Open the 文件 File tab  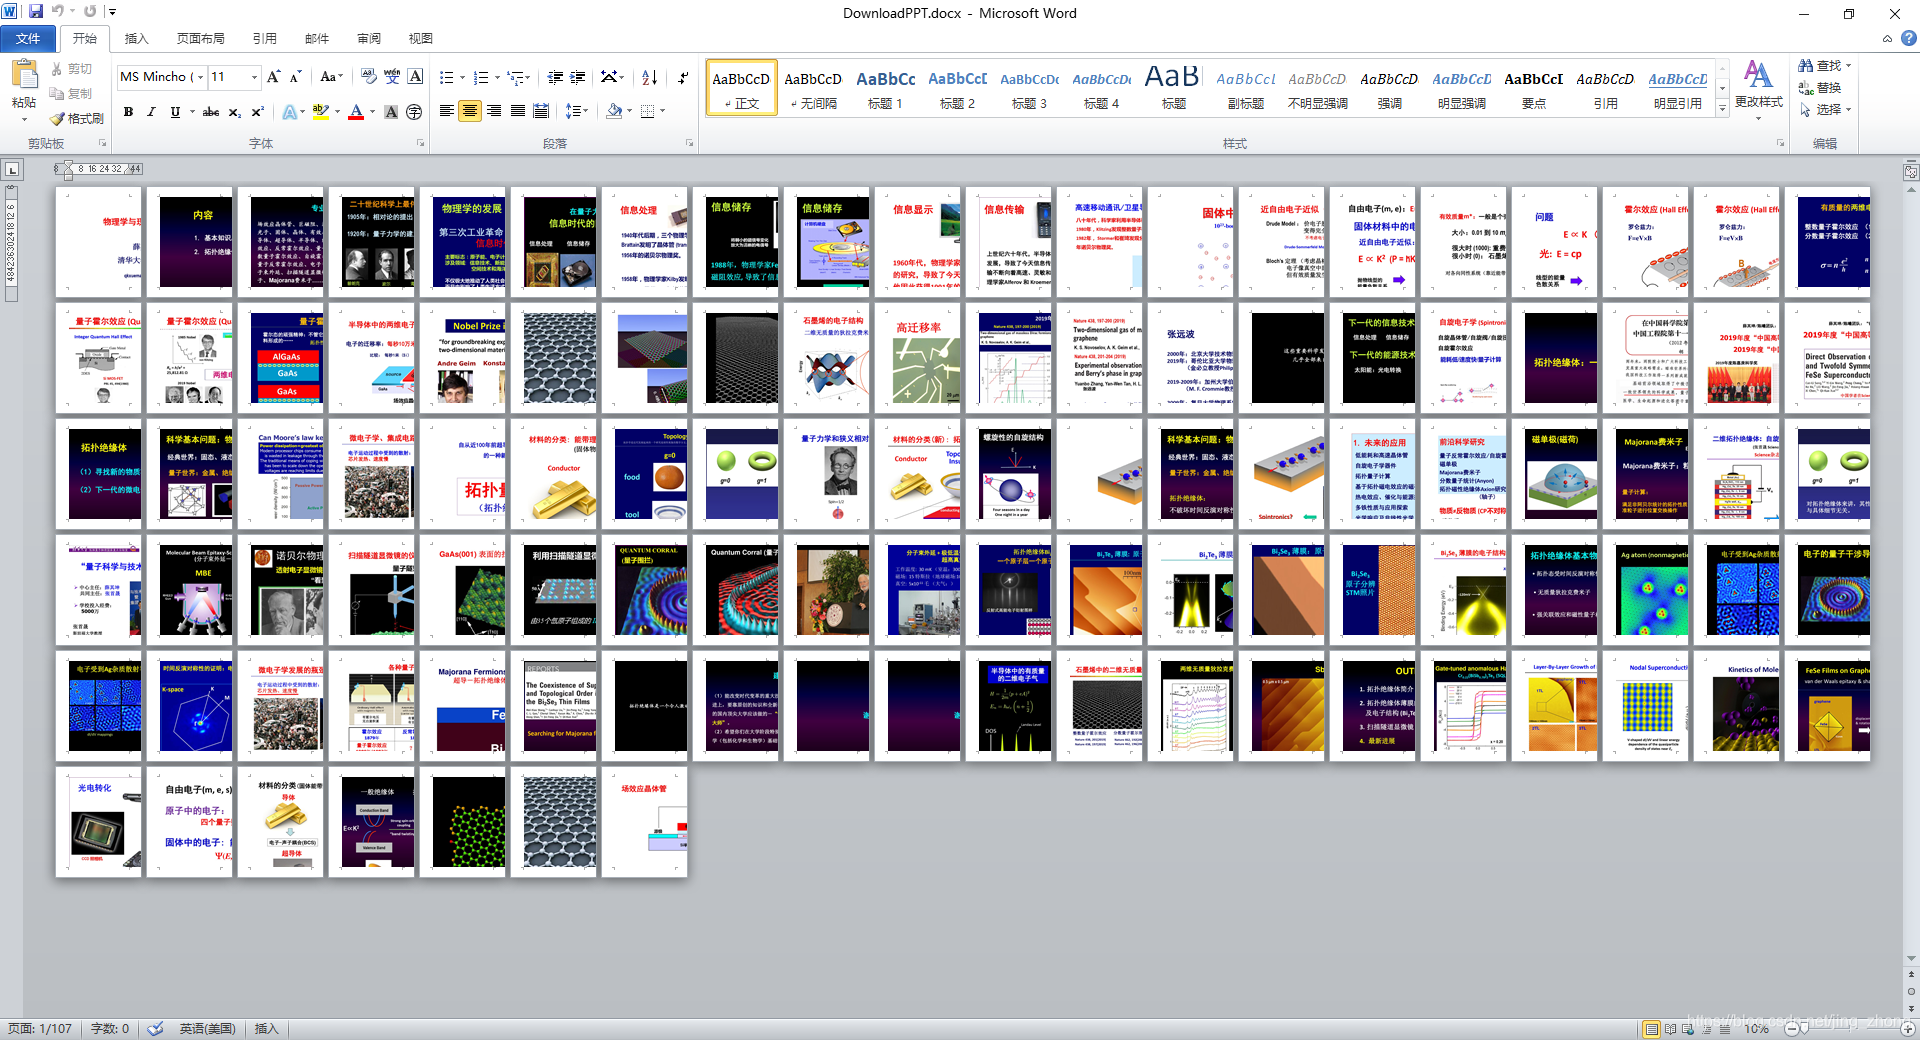[28, 38]
